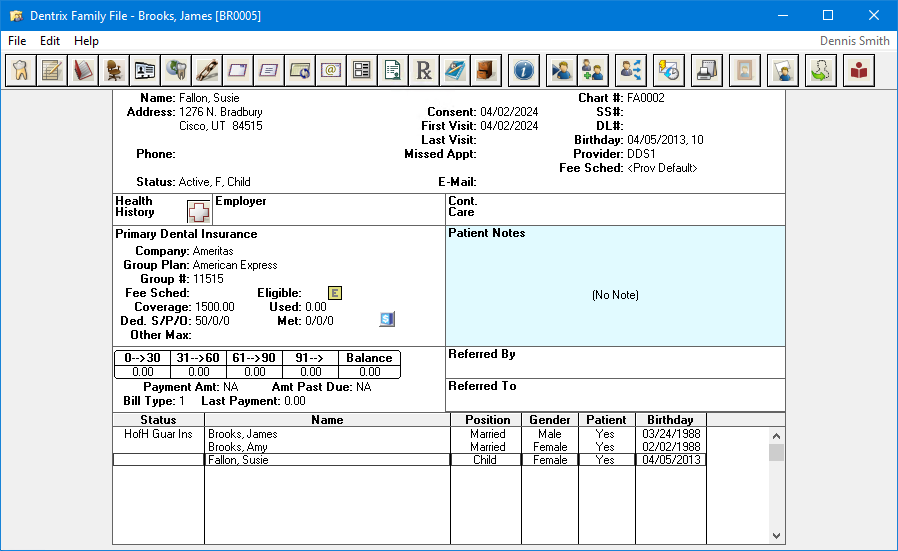The height and width of the screenshot is (551, 898).
Task: Select Brooks, James in family list
Action: 243,434
